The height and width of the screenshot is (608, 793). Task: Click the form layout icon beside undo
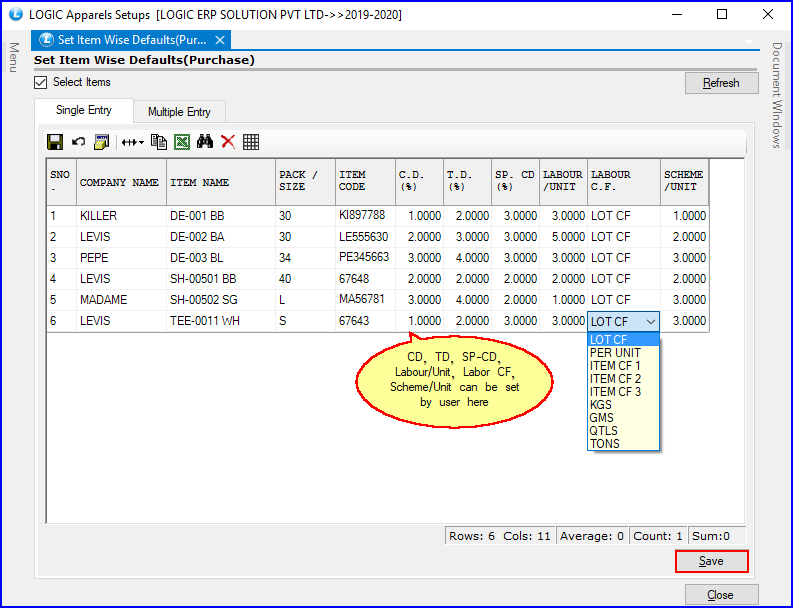(102, 142)
